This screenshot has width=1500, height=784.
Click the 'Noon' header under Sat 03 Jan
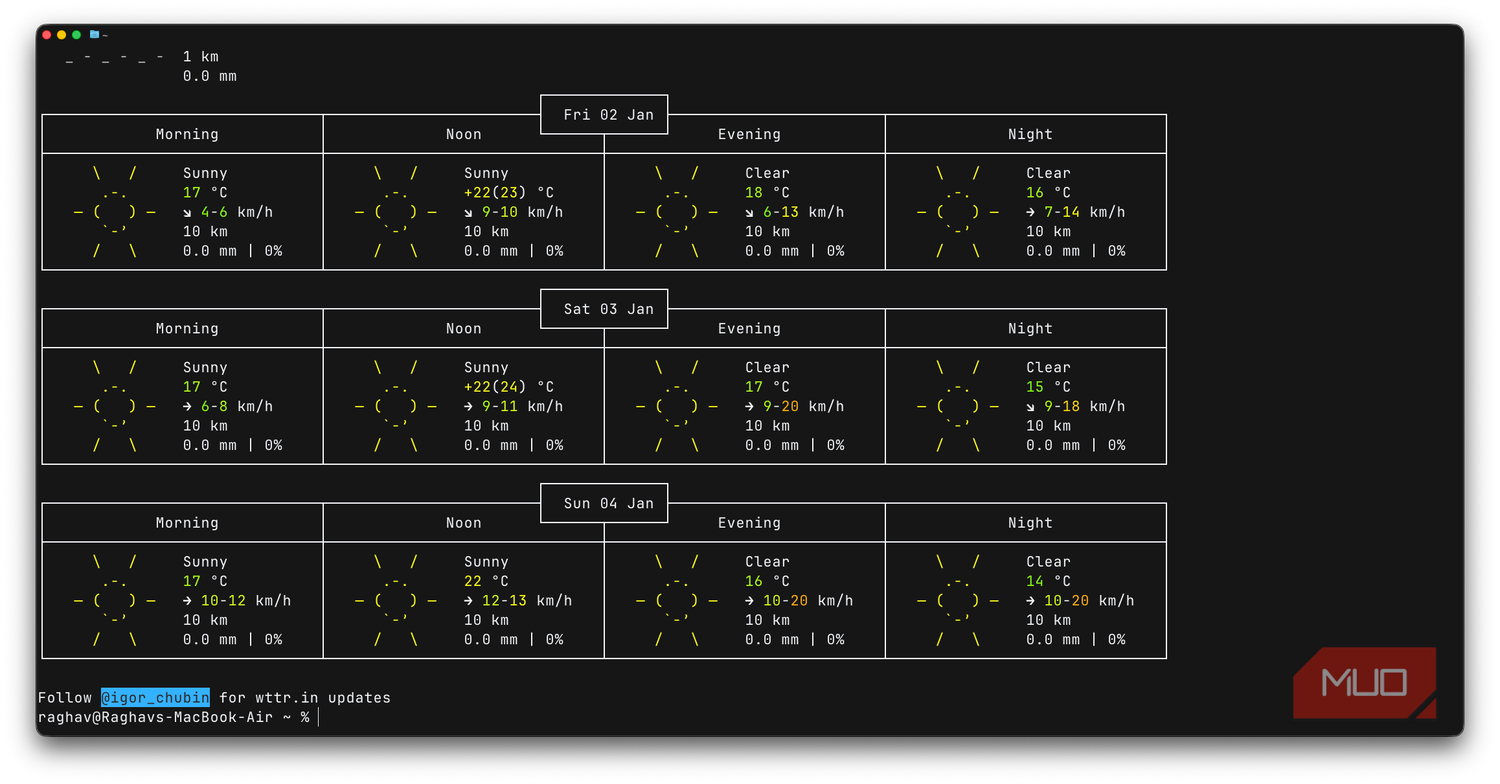click(x=464, y=328)
